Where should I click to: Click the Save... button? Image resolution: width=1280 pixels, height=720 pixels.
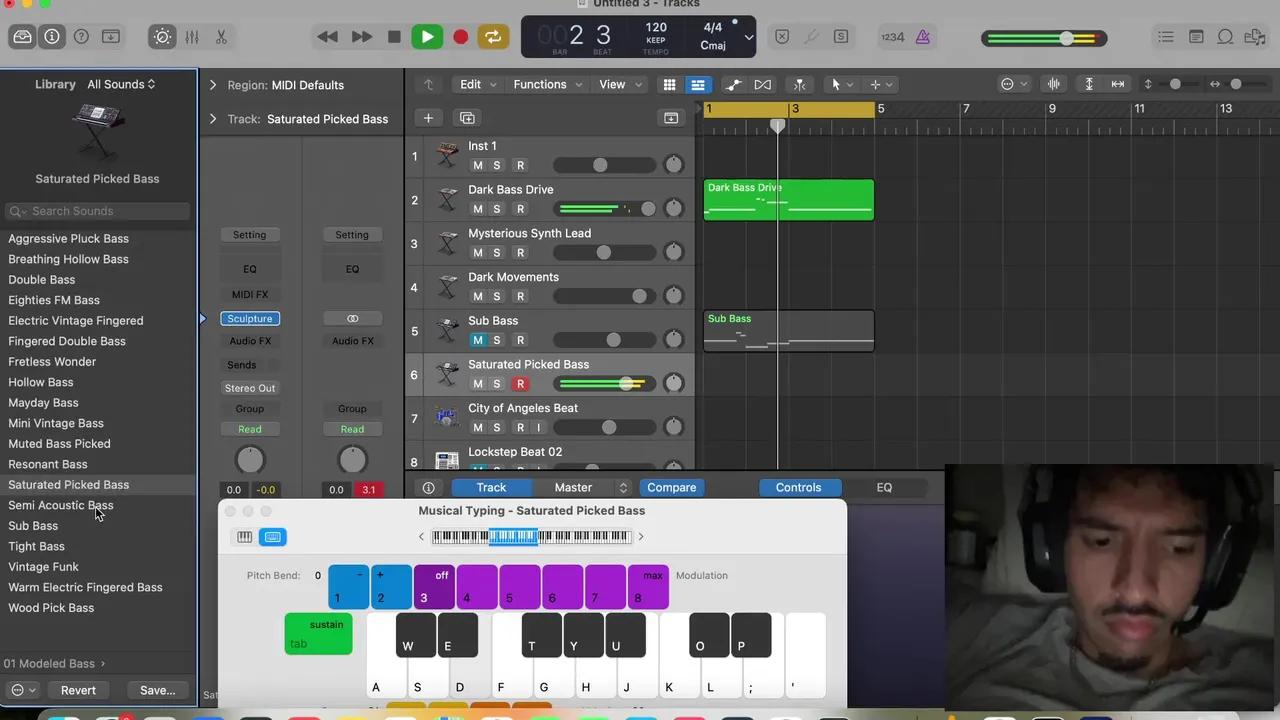pyautogui.click(x=157, y=690)
